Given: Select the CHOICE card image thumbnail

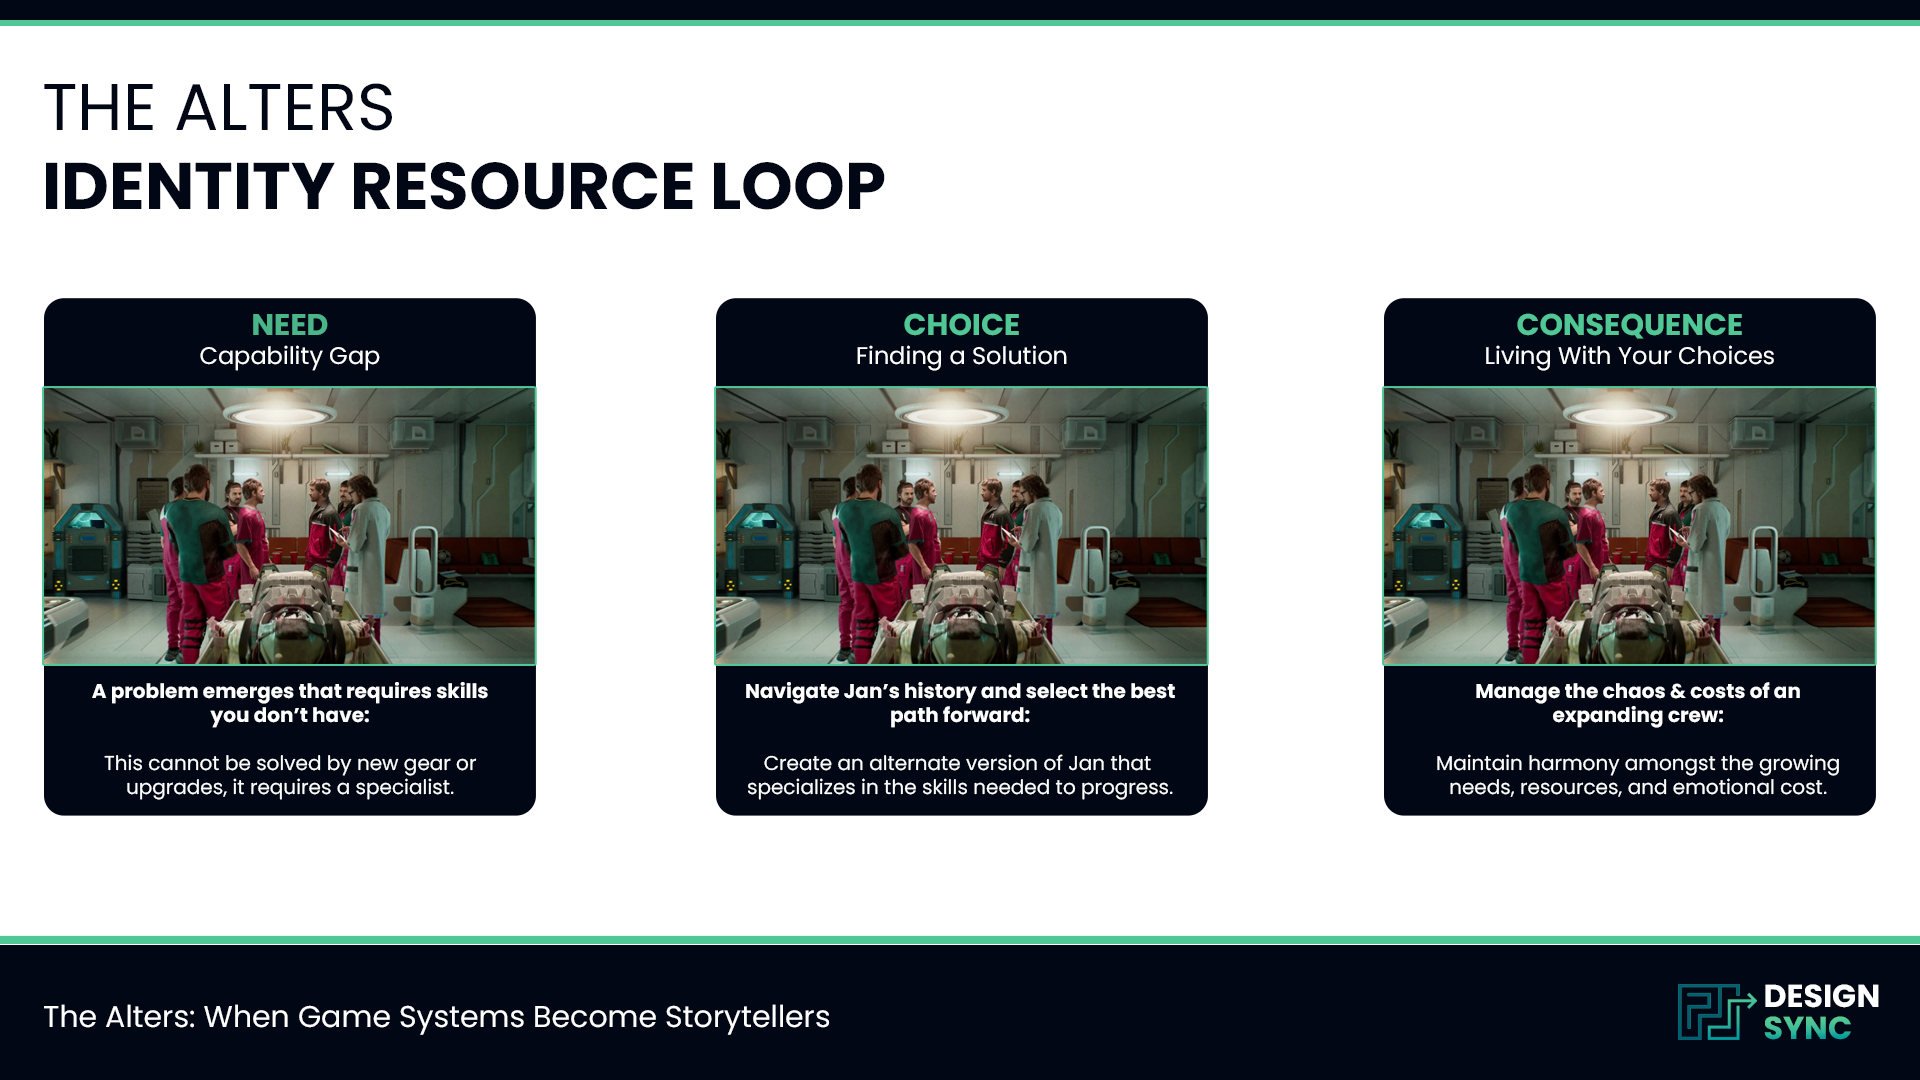Looking at the screenshot, I should point(961,525).
